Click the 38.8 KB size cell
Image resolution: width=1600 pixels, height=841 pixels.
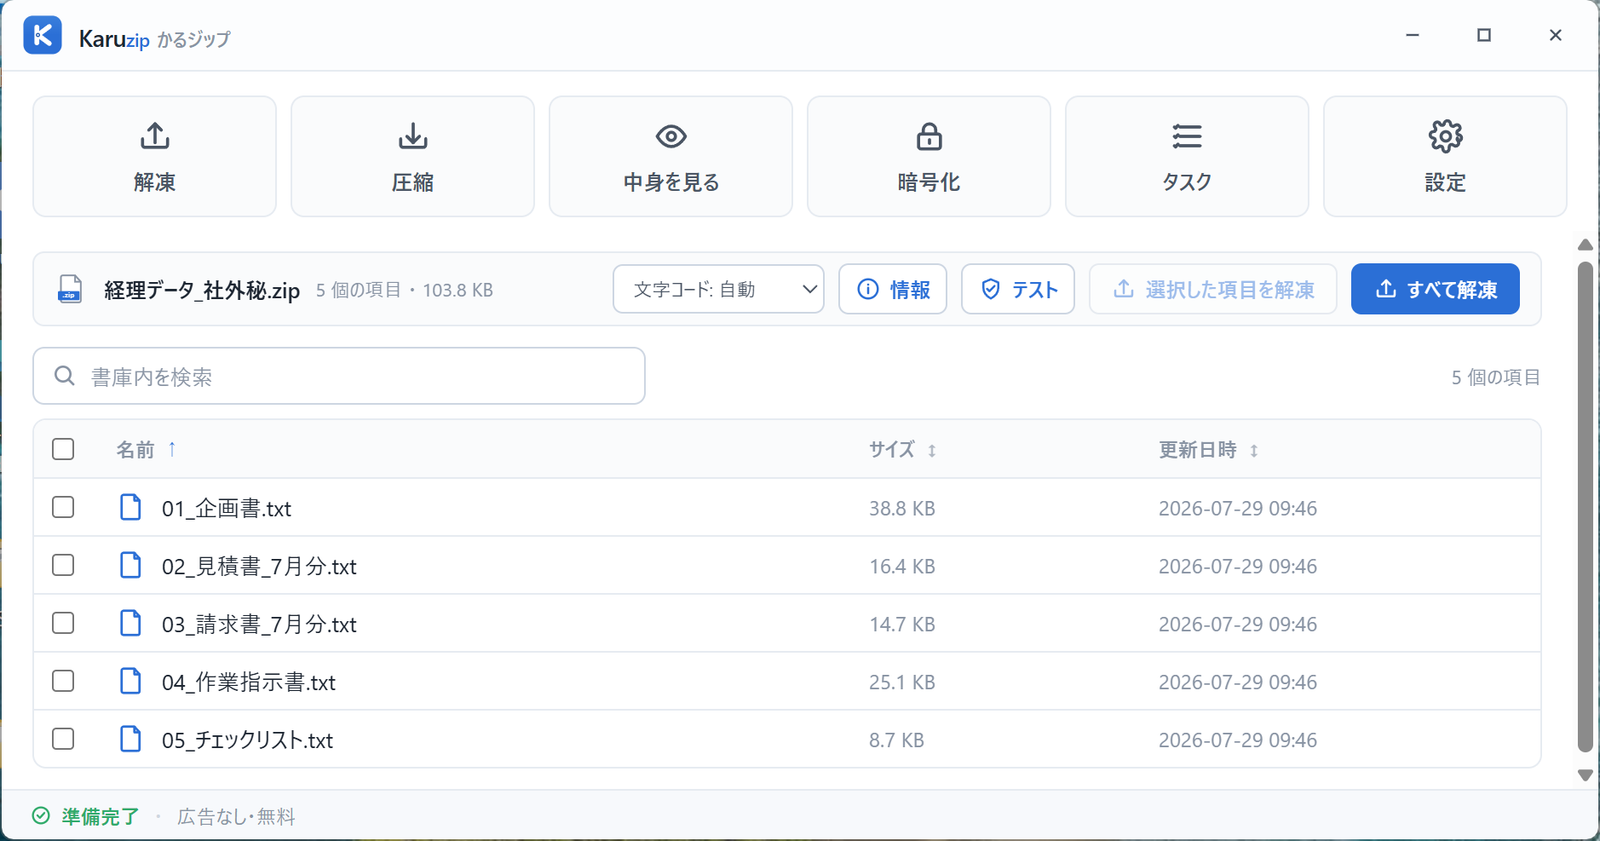[902, 508]
